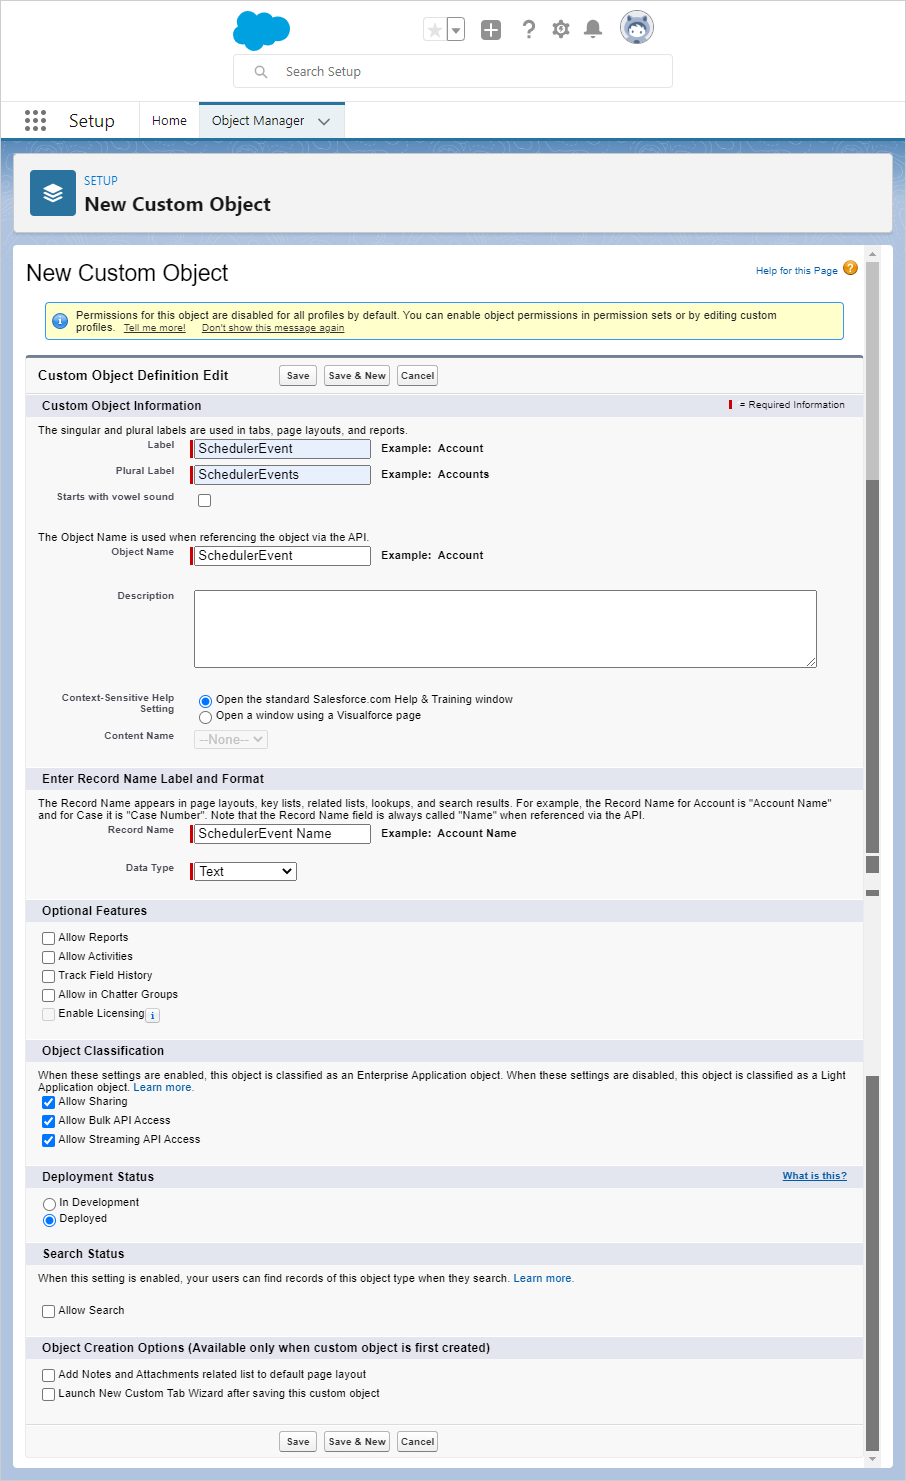Open the App Launcher grid icon
906x1481 pixels.
35,121
